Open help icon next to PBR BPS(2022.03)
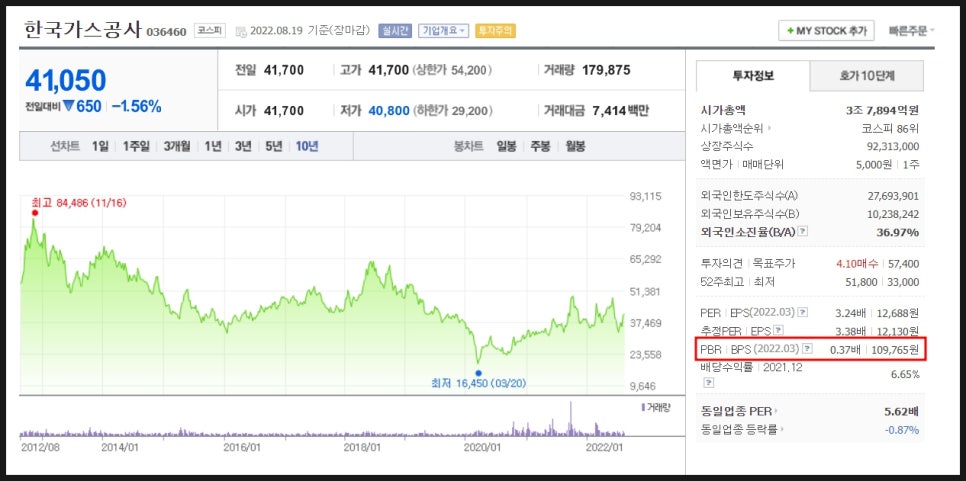 coord(808,349)
